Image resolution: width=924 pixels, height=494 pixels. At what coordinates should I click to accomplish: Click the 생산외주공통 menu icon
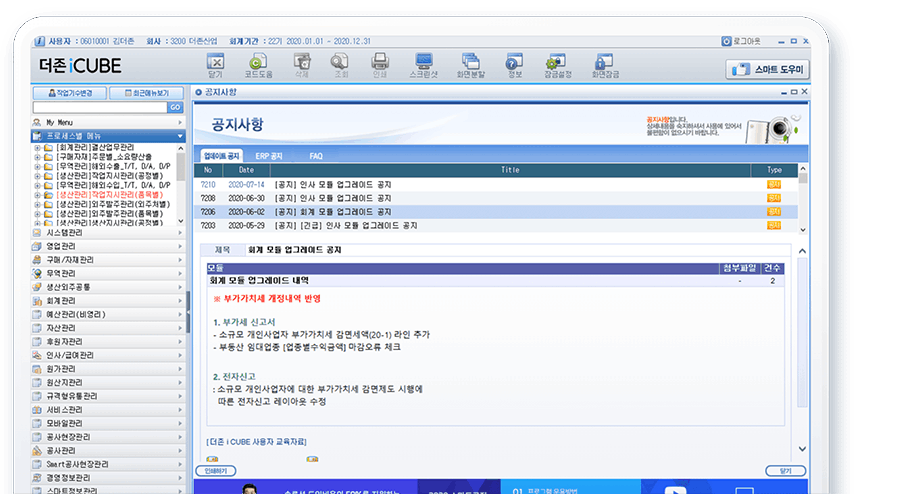(x=37, y=287)
